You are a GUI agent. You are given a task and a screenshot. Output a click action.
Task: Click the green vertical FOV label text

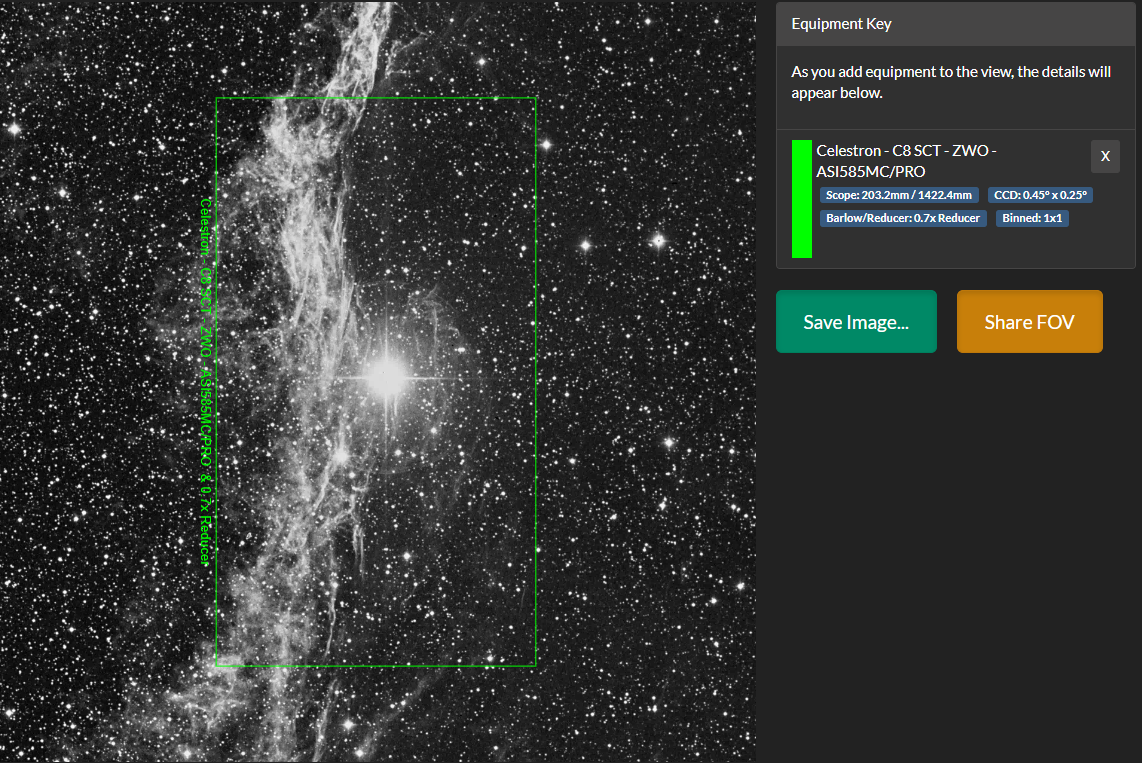(x=206, y=382)
